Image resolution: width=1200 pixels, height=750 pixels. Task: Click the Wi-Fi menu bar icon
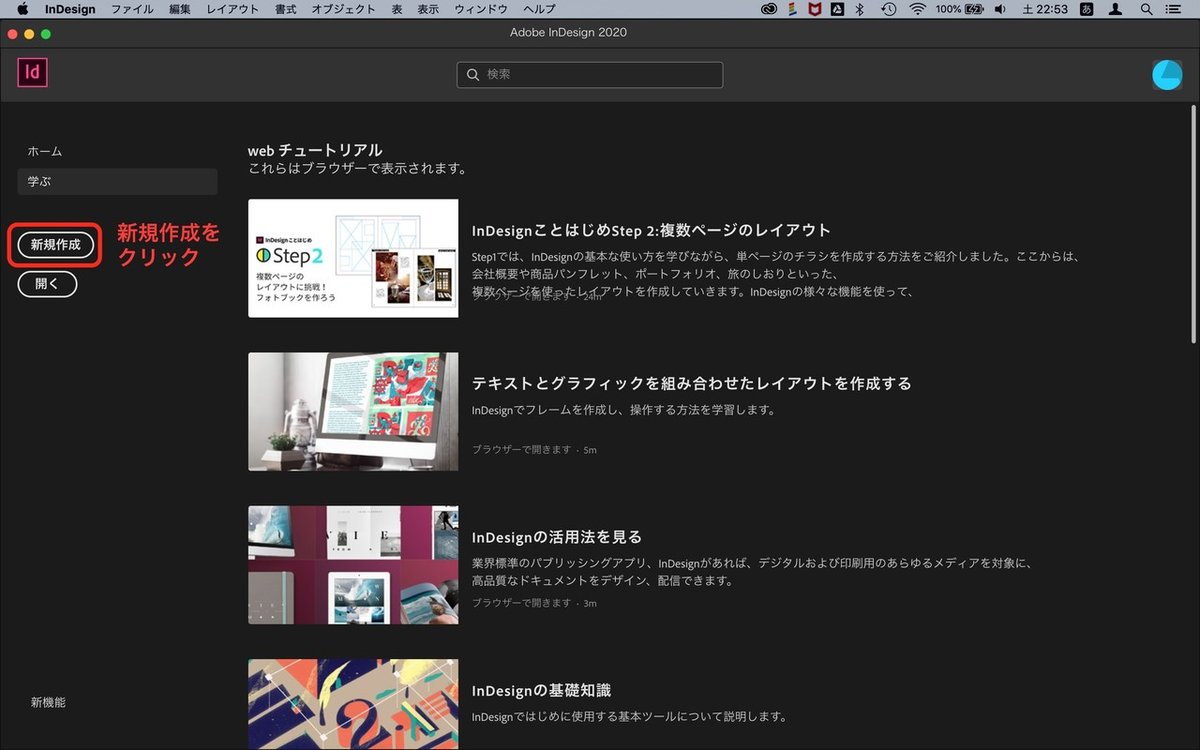[x=917, y=9]
